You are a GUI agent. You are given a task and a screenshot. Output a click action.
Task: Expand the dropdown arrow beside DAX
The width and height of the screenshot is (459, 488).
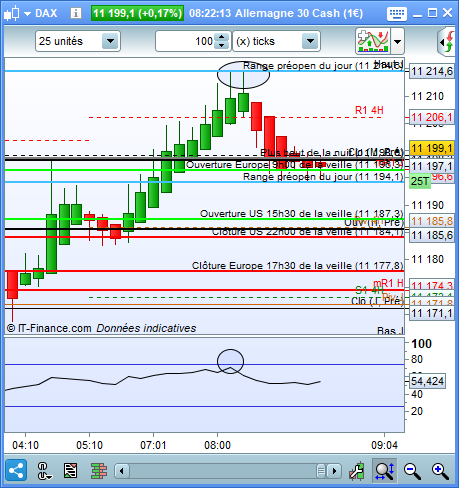point(27,14)
